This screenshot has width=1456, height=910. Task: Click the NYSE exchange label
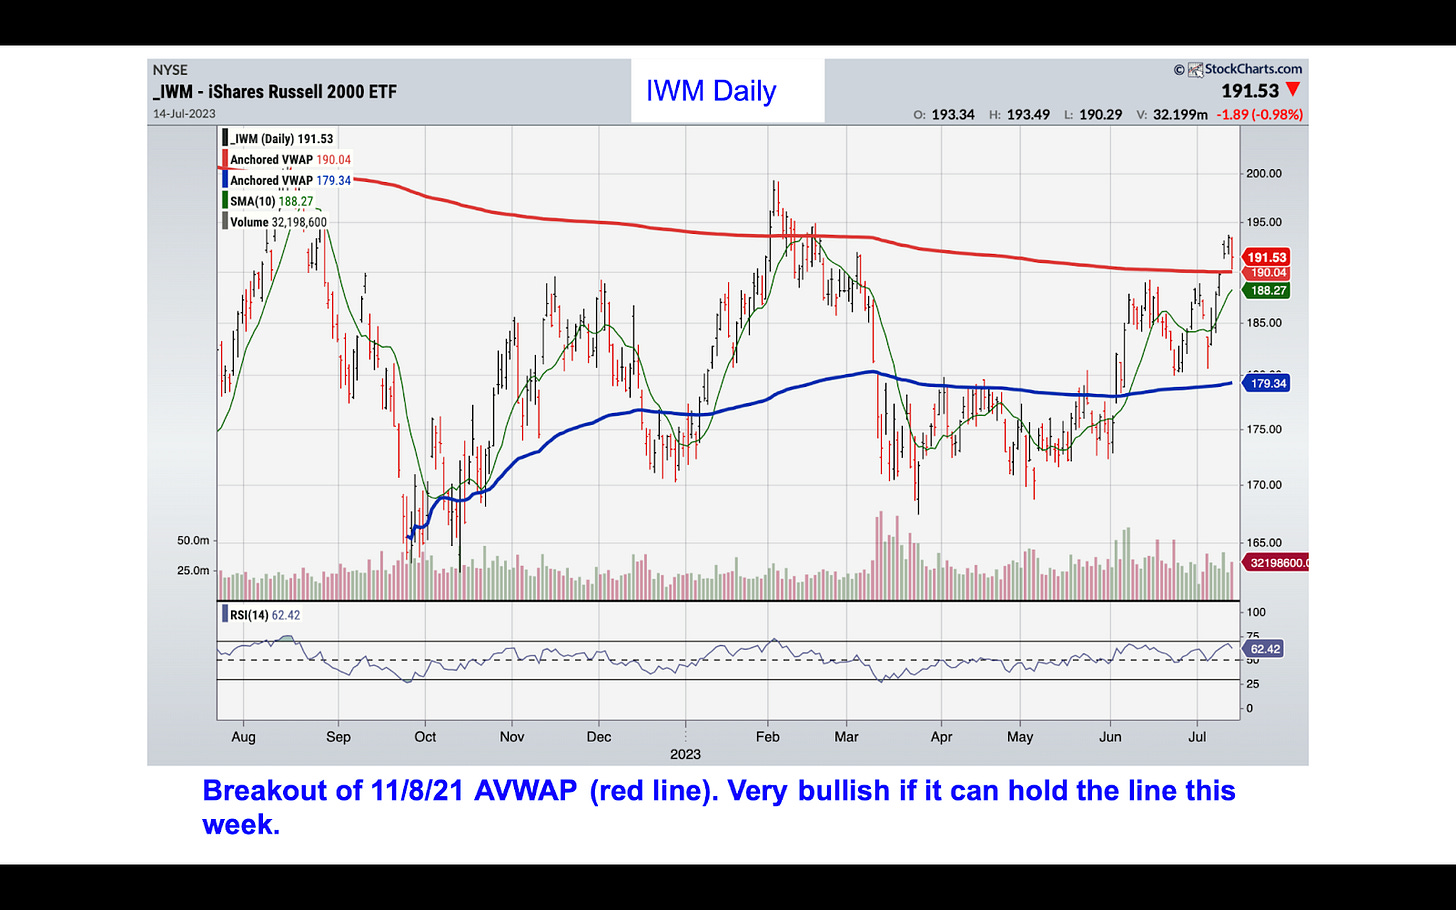(170, 70)
